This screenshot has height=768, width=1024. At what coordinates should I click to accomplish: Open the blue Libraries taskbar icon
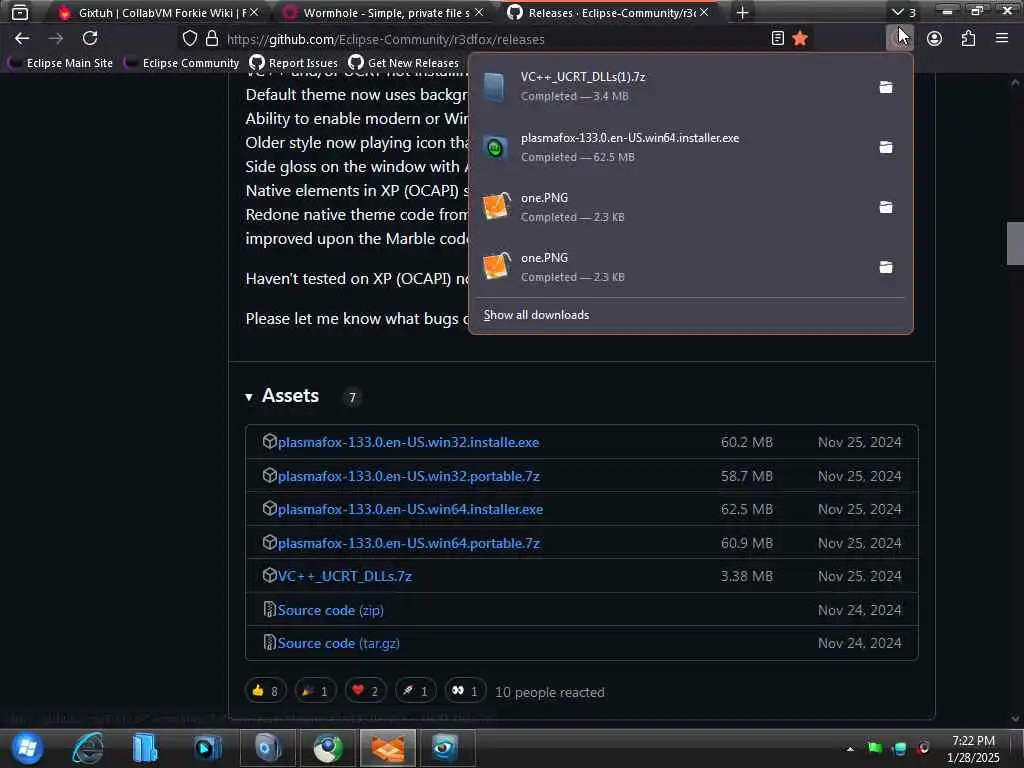[145, 748]
